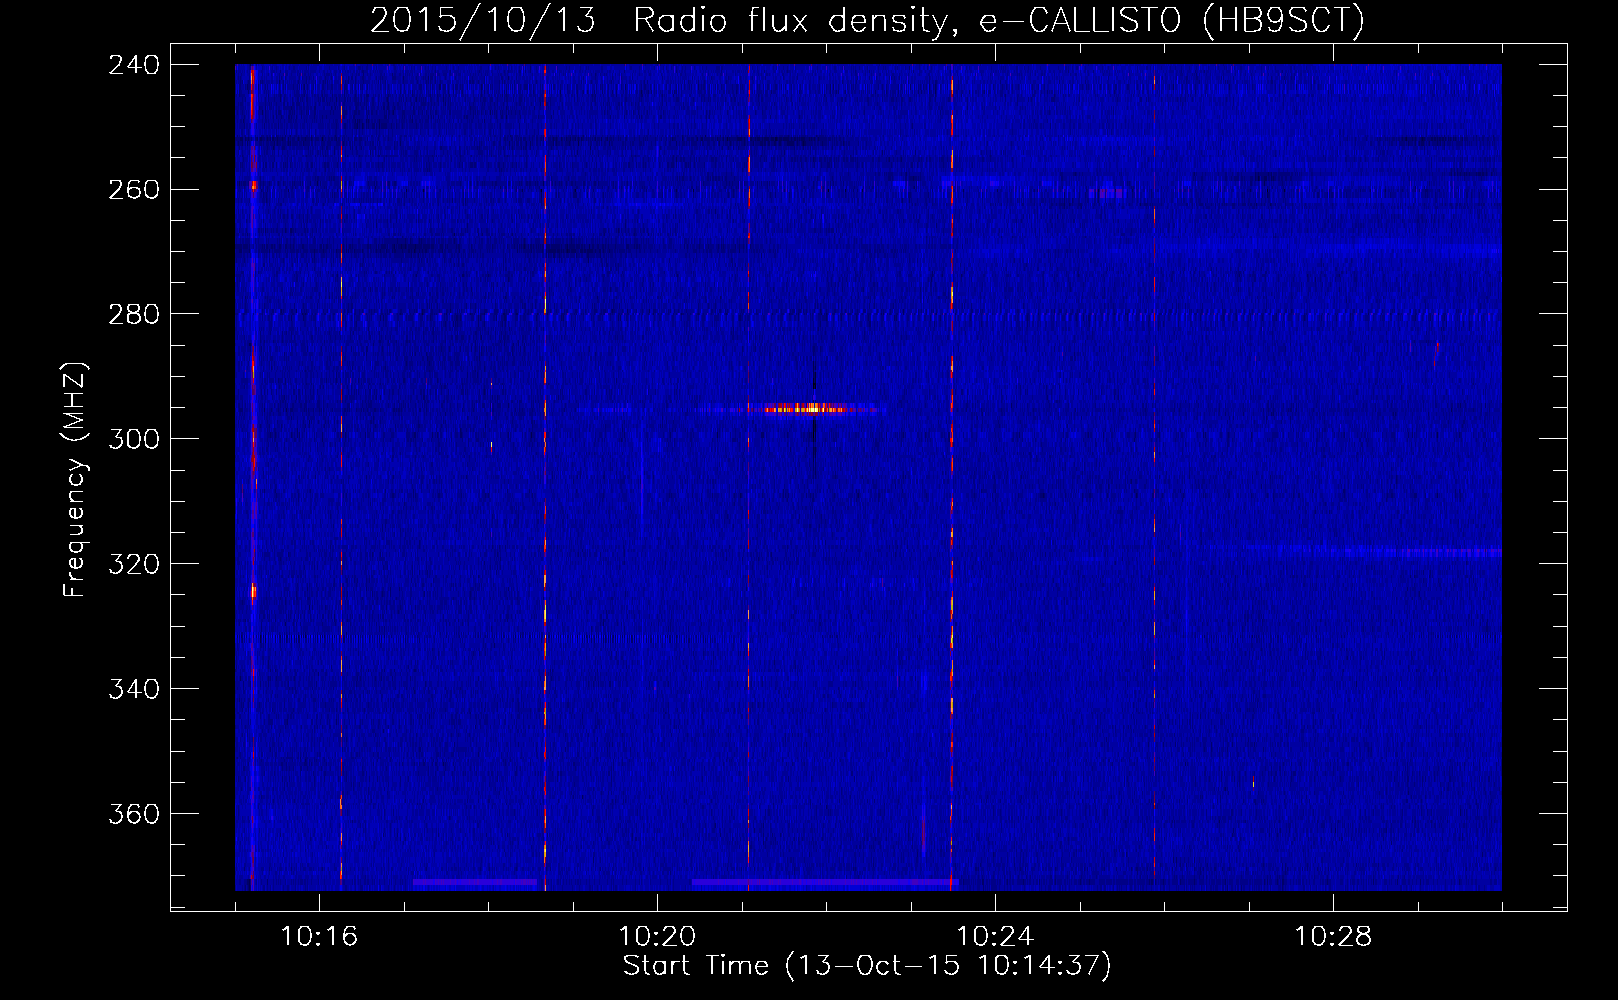Screen dimensions: 1618x1000
Task: Click the 280 frequency tick label
Action: point(134,315)
